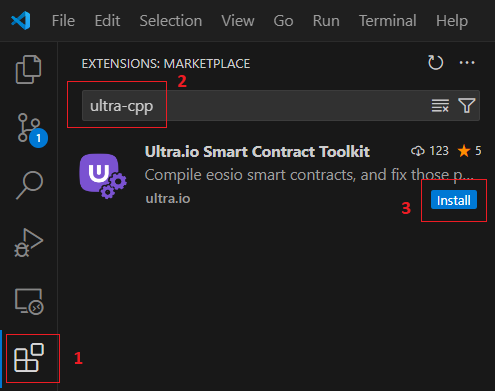This screenshot has width=495, height=391.
Task: Open the Terminal menu
Action: pos(388,21)
